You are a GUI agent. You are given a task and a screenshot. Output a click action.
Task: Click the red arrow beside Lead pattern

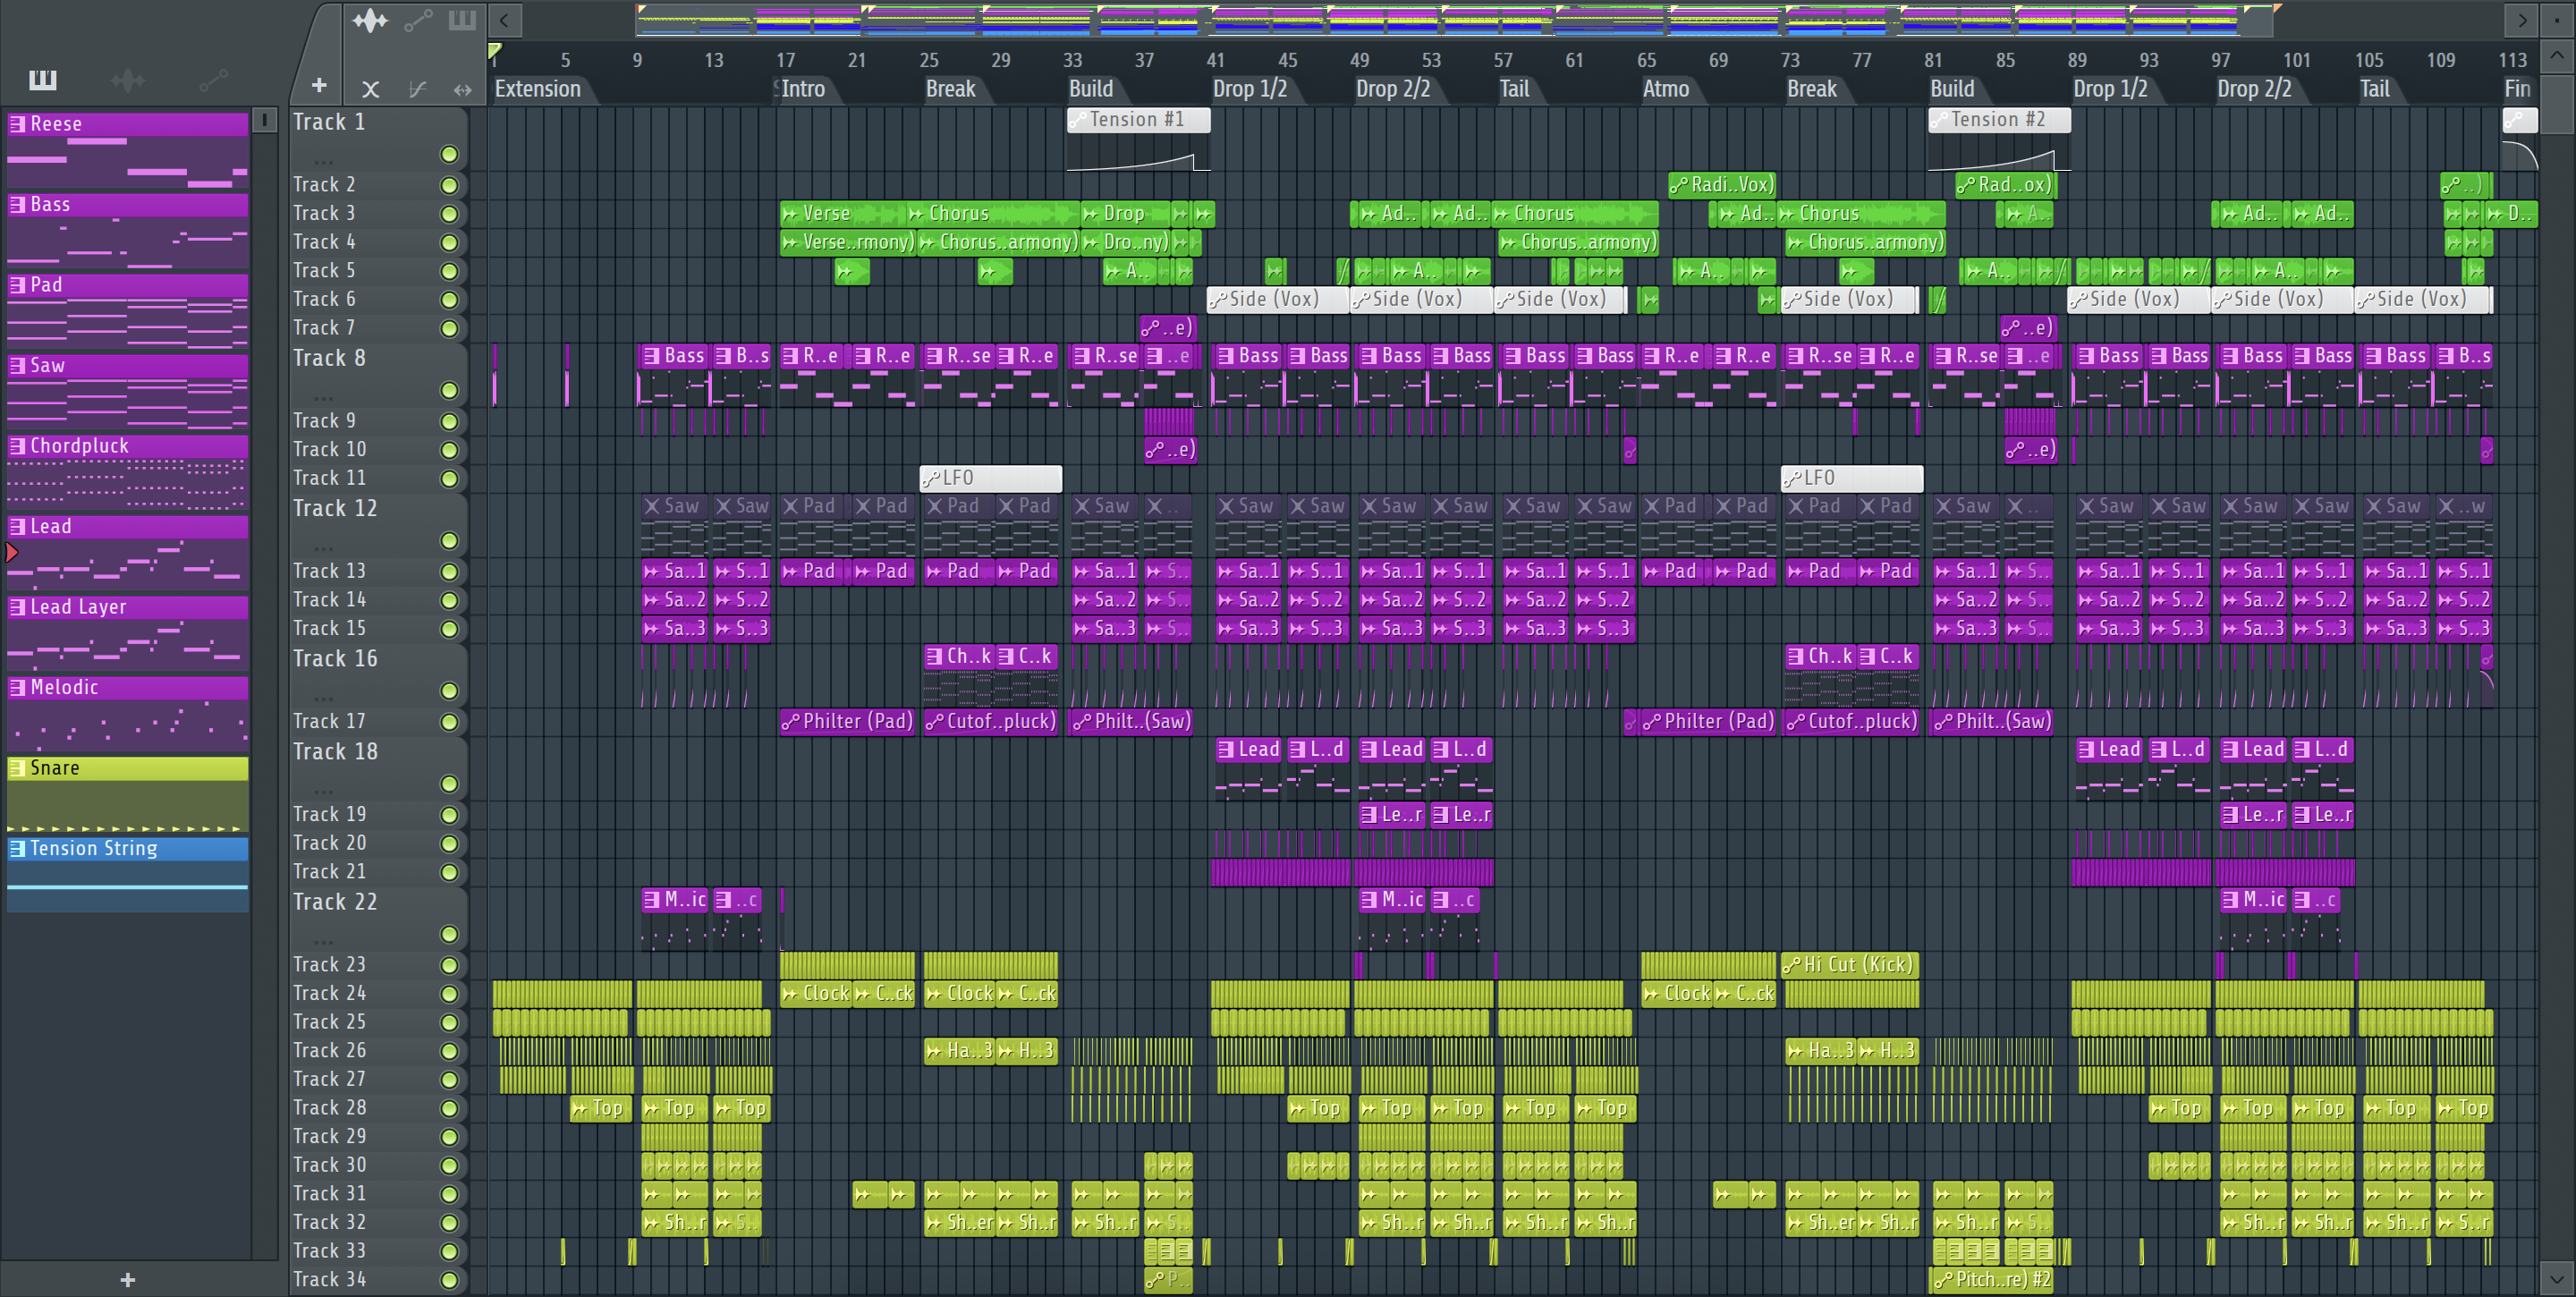tap(12, 552)
